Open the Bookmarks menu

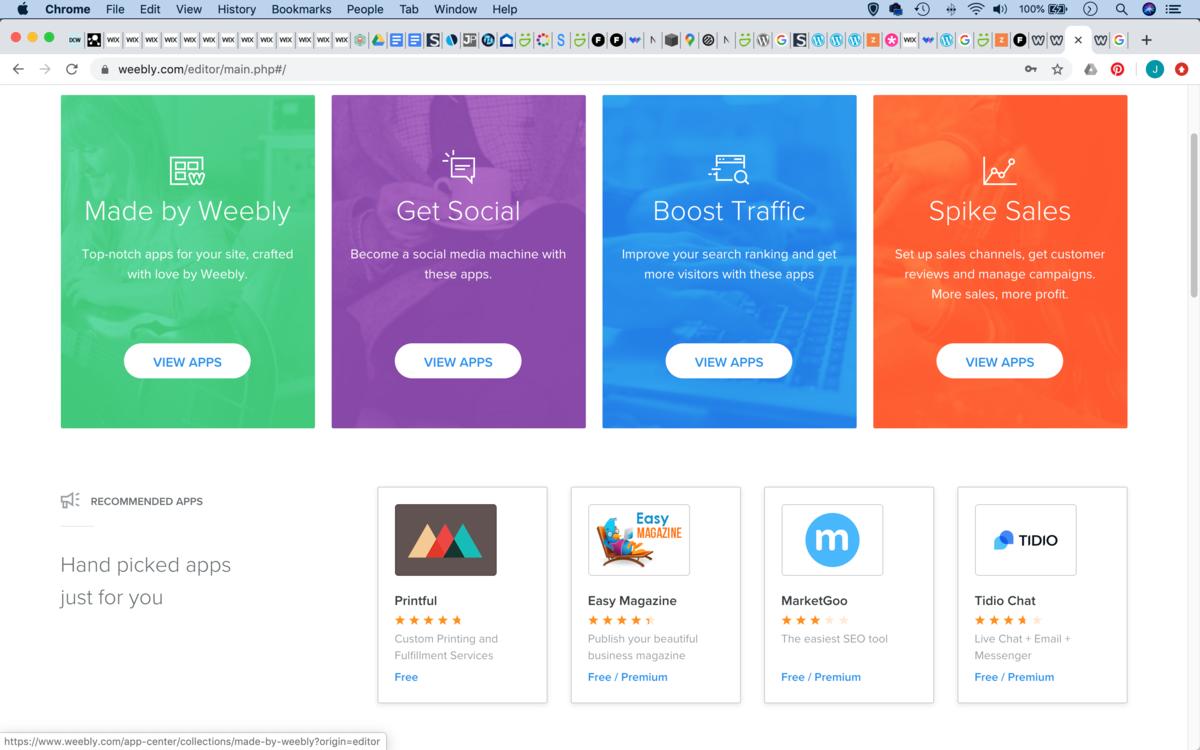coord(301,9)
